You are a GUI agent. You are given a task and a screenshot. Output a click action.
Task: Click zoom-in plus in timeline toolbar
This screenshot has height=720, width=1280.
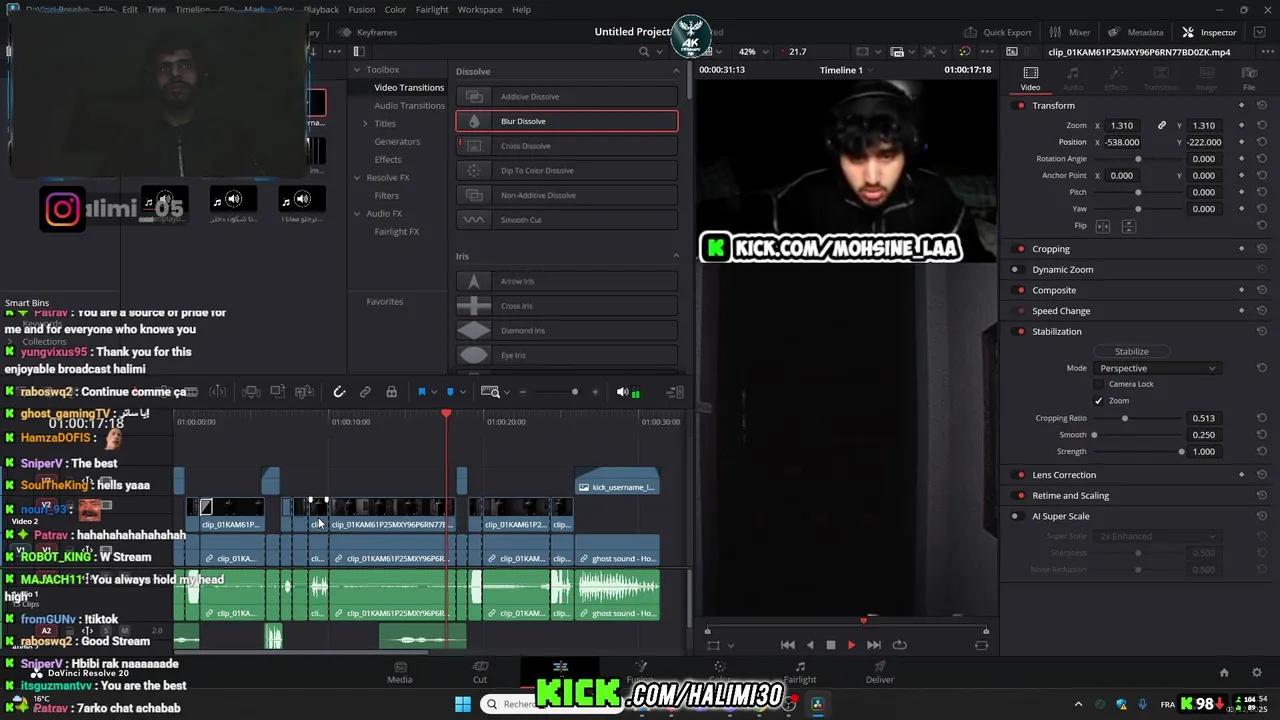(595, 392)
